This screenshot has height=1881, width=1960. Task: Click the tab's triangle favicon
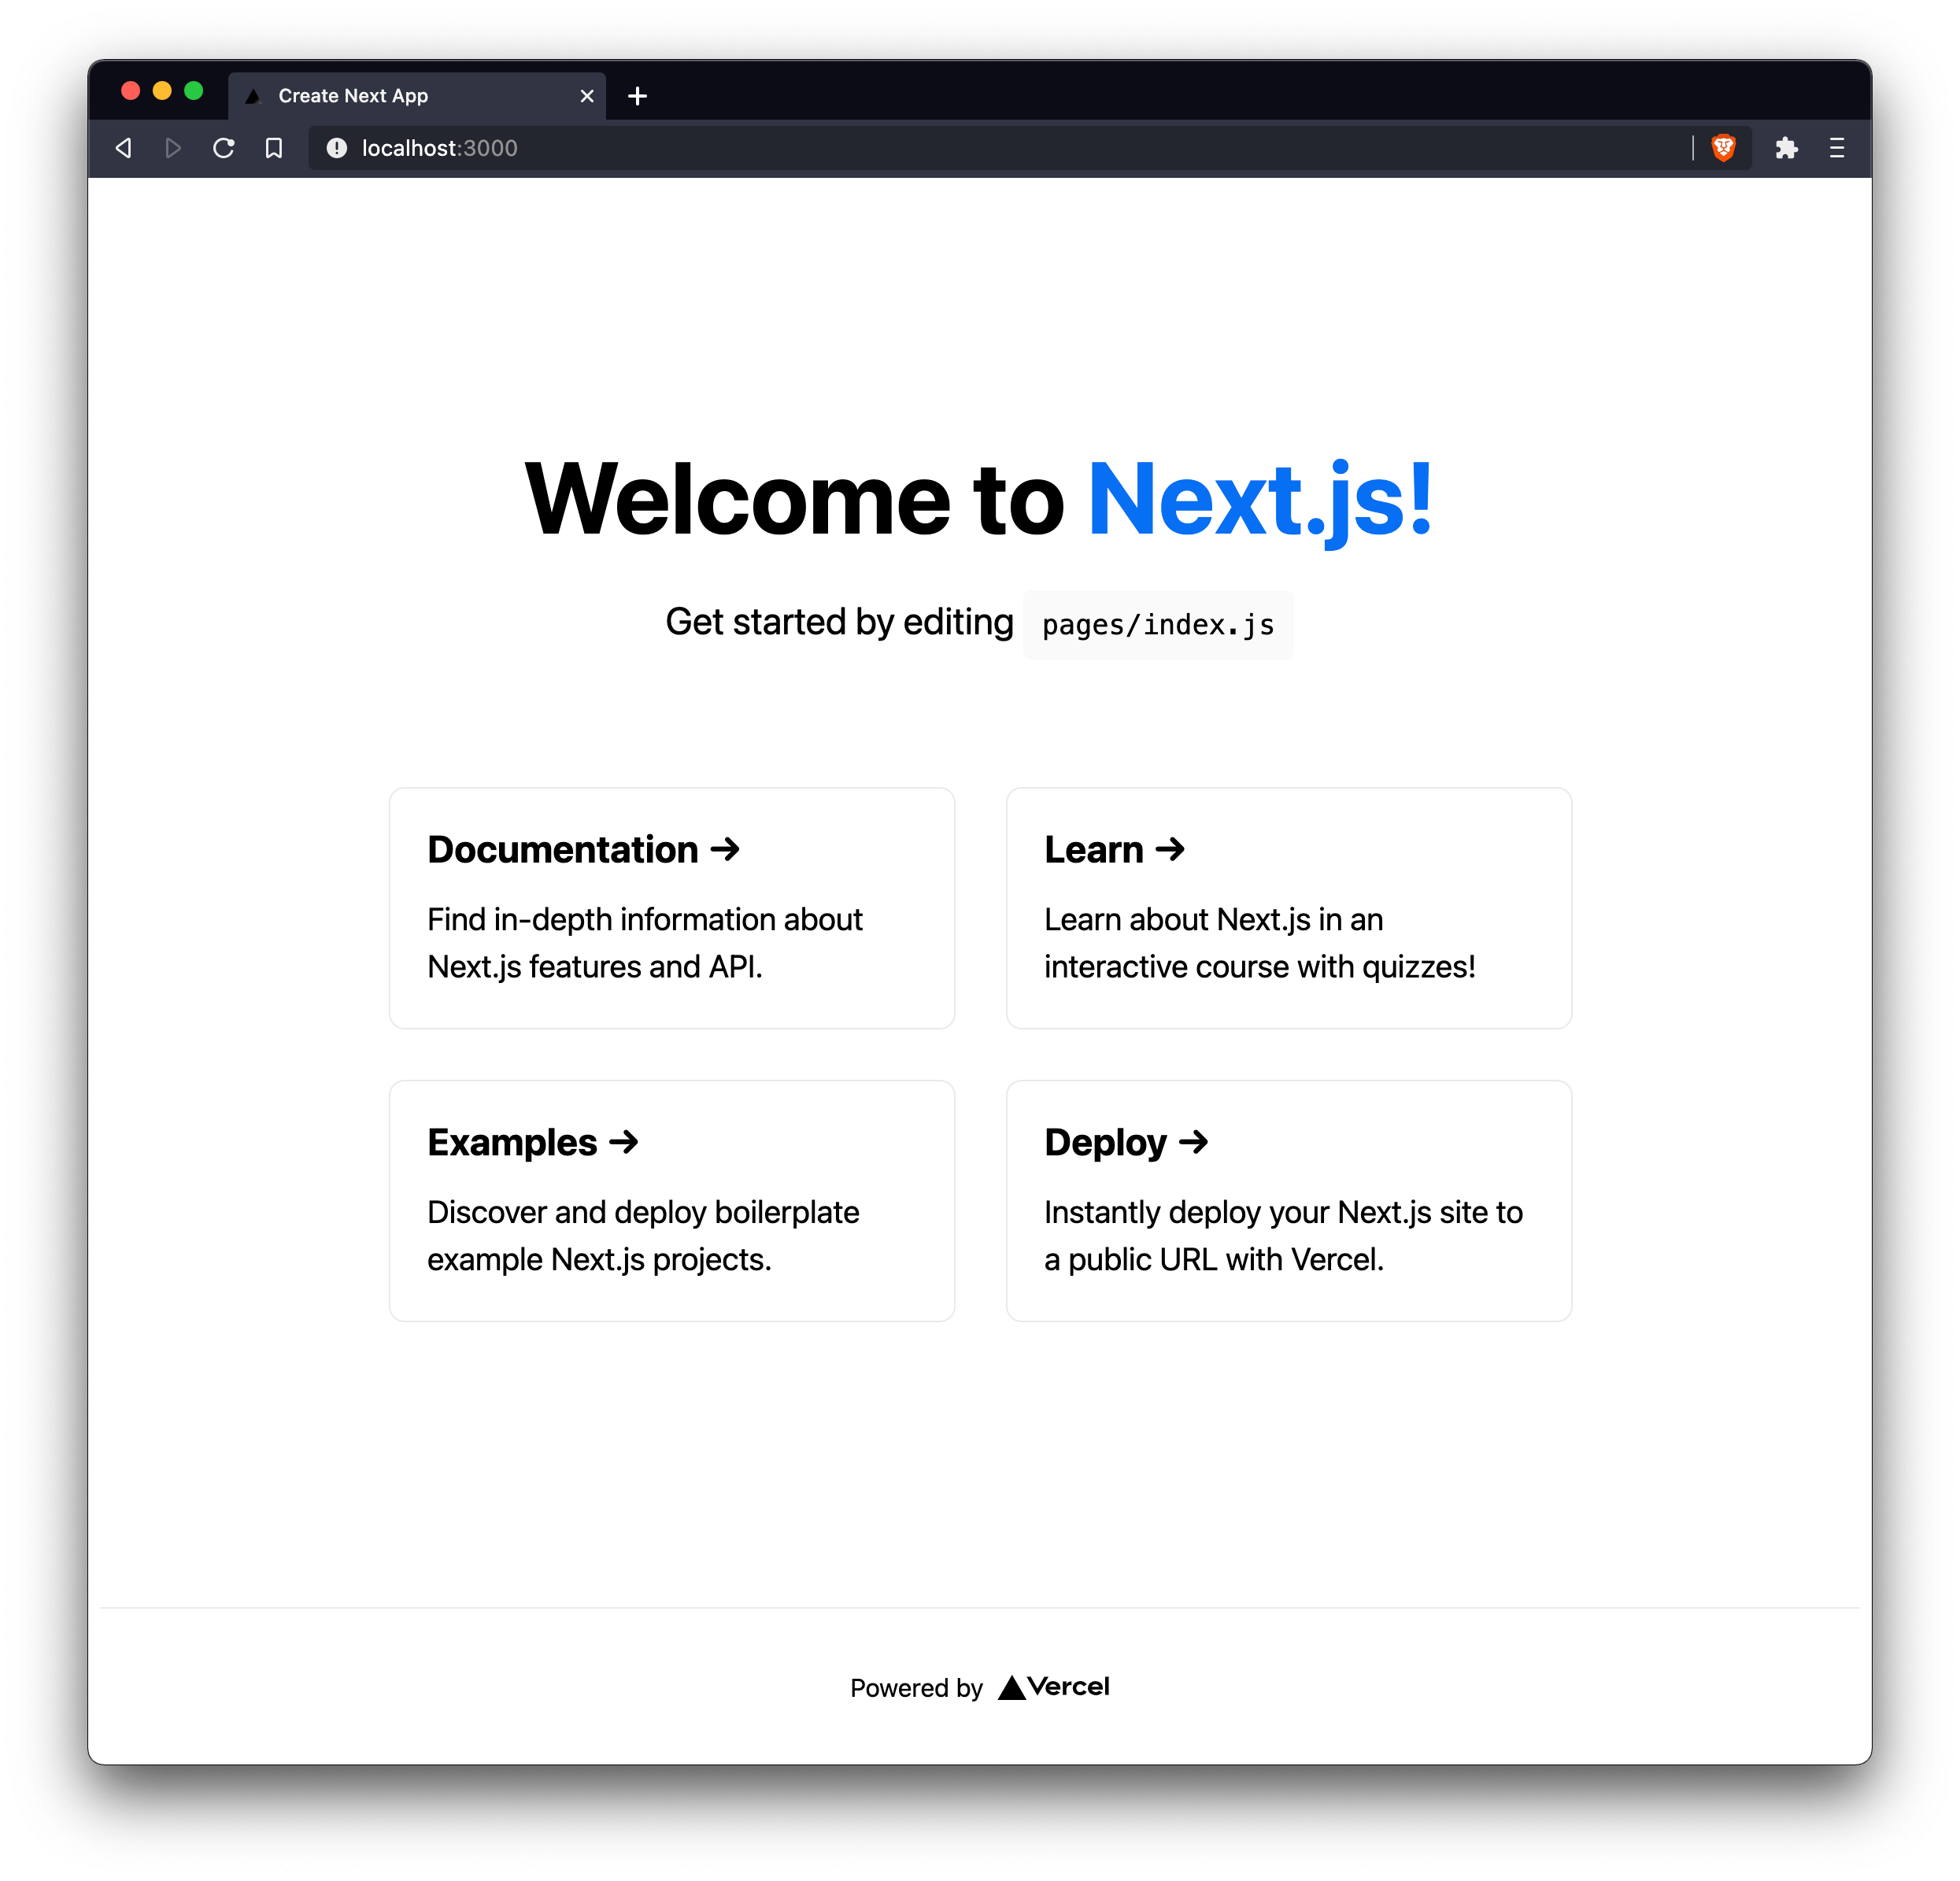[x=253, y=96]
